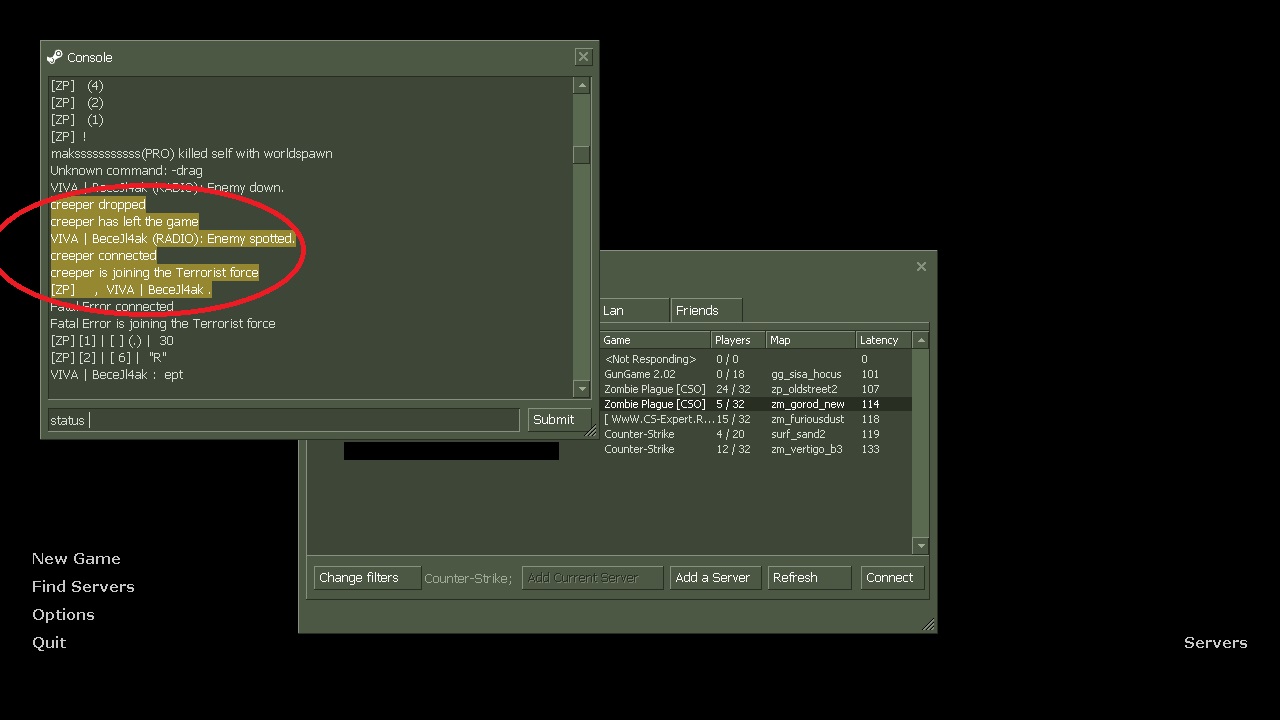Sort servers by the Map column header
The width and height of the screenshot is (1280, 720).
(x=809, y=340)
